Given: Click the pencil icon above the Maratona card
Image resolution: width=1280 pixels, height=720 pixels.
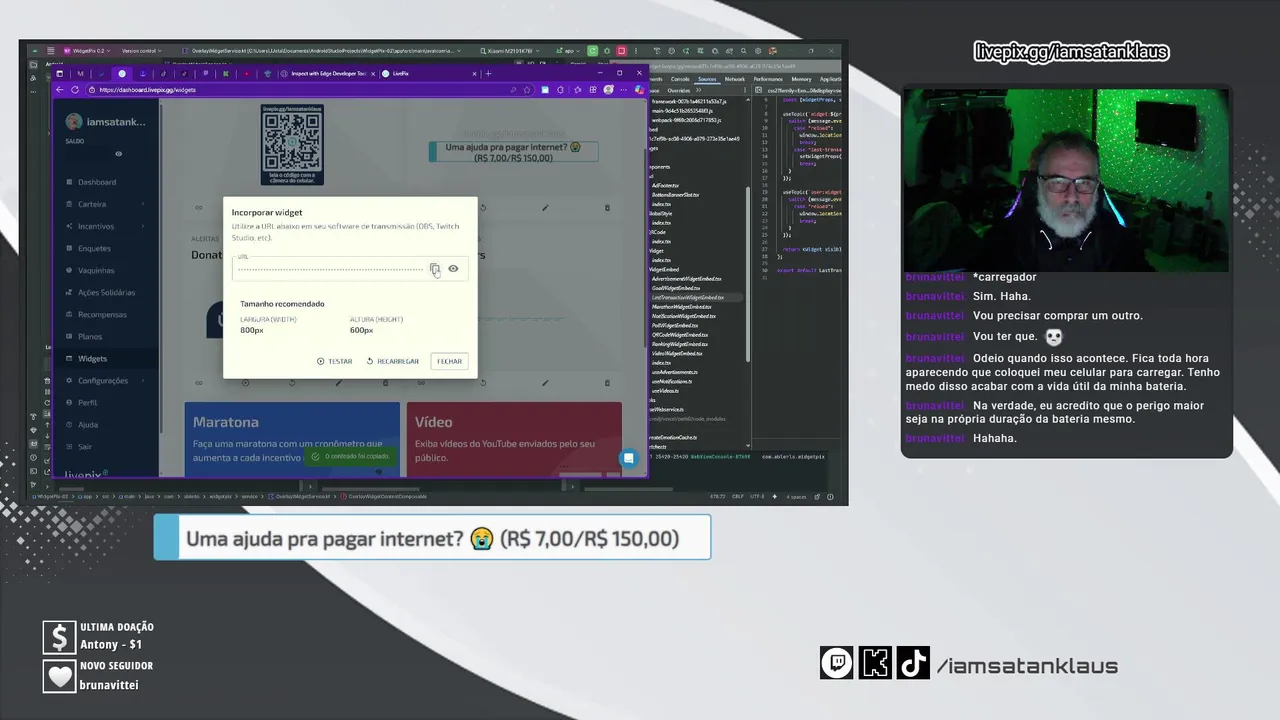Looking at the screenshot, I should (x=339, y=383).
